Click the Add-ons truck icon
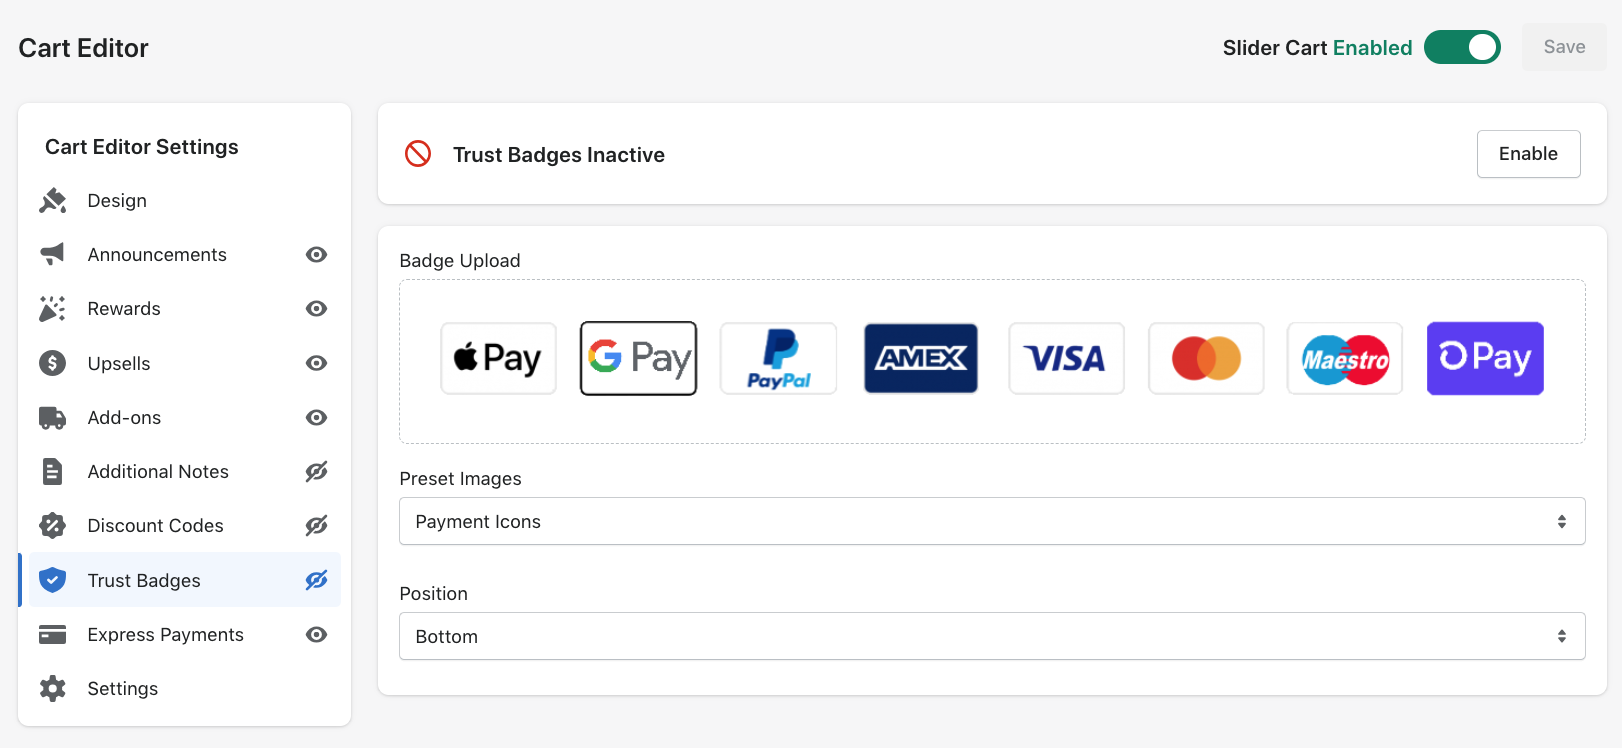This screenshot has width=1622, height=748. [53, 417]
